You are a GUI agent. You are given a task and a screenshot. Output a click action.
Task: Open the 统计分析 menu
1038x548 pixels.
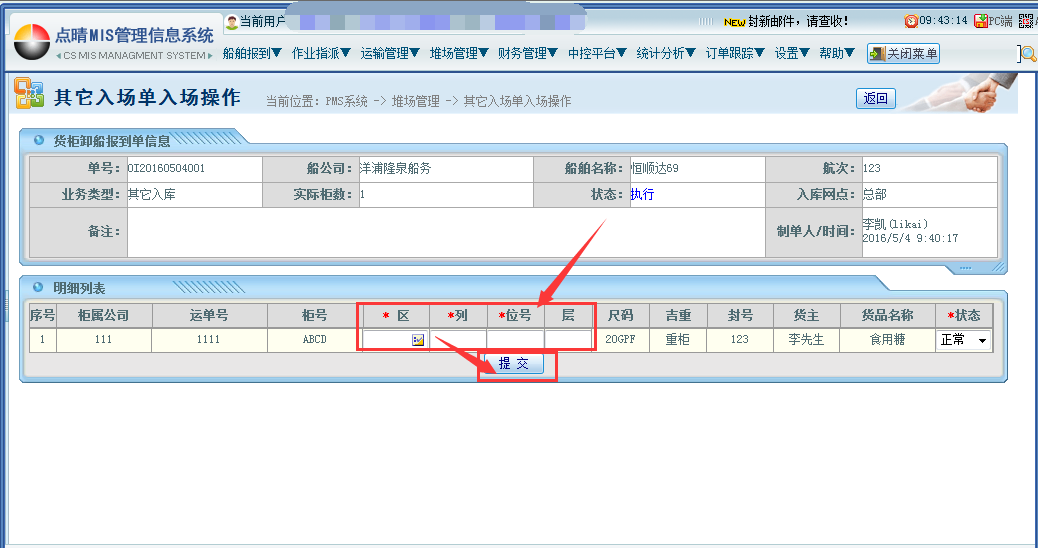pos(666,54)
